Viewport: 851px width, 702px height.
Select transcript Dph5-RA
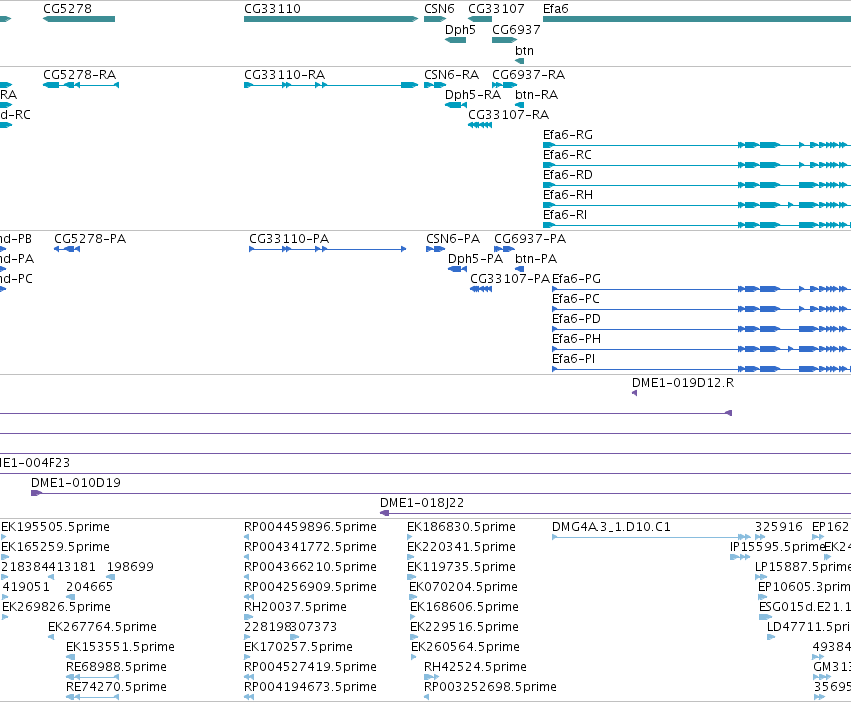[473, 94]
